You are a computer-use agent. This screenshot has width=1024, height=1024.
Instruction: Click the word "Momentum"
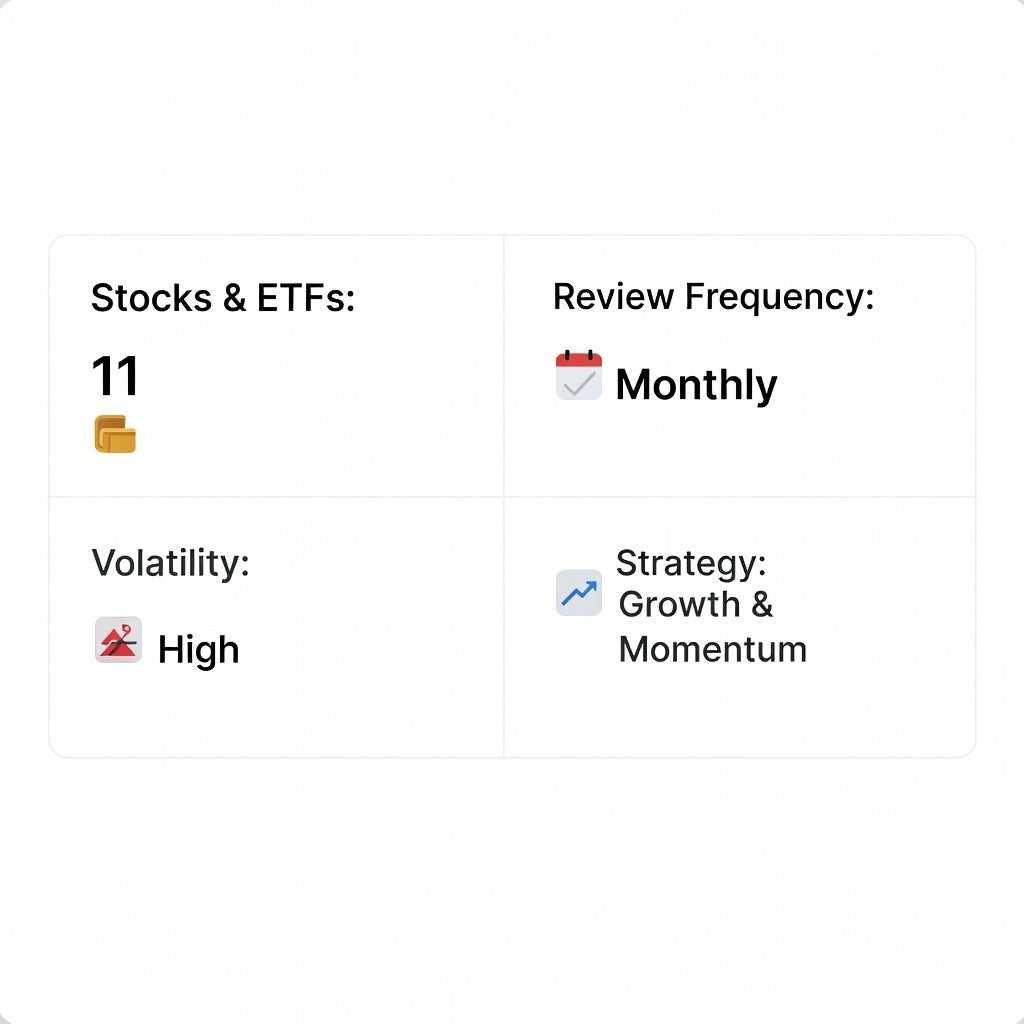coord(713,649)
